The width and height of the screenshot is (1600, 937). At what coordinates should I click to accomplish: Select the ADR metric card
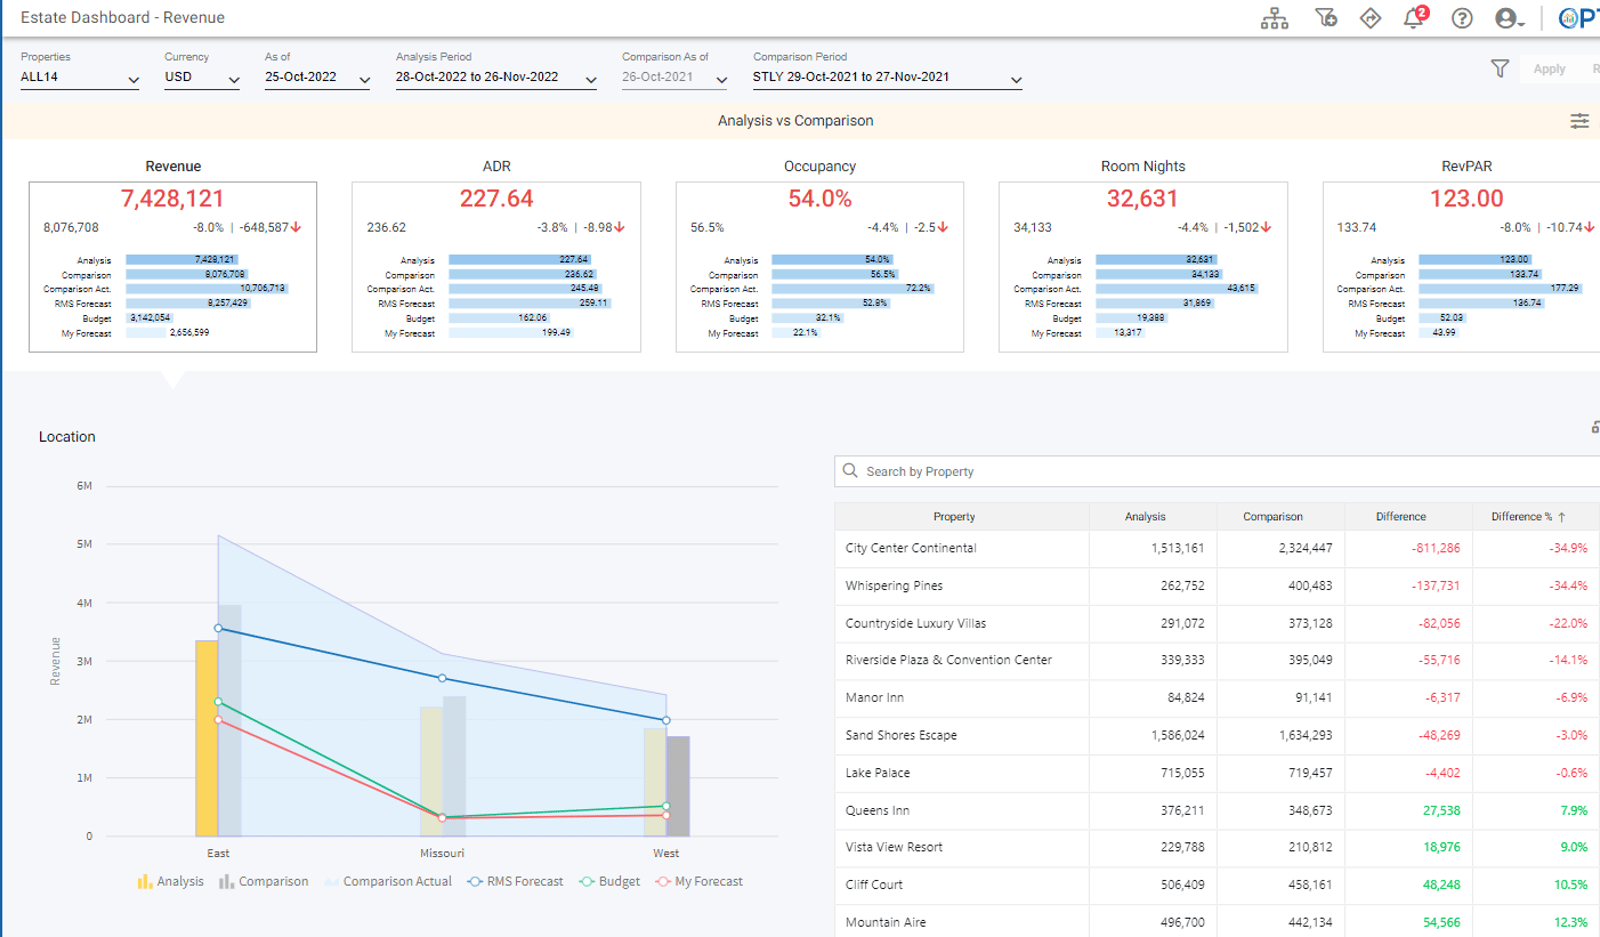click(x=496, y=266)
